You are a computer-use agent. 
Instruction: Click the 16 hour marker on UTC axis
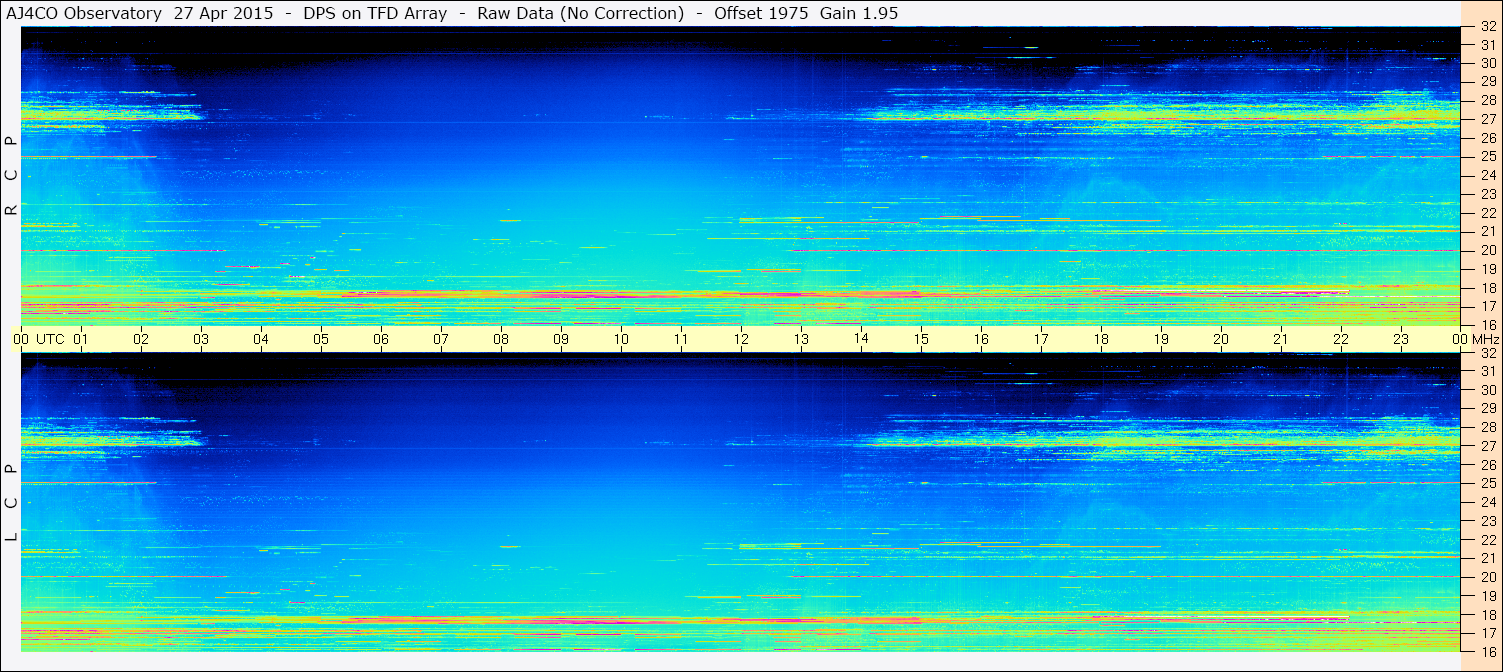(x=981, y=339)
